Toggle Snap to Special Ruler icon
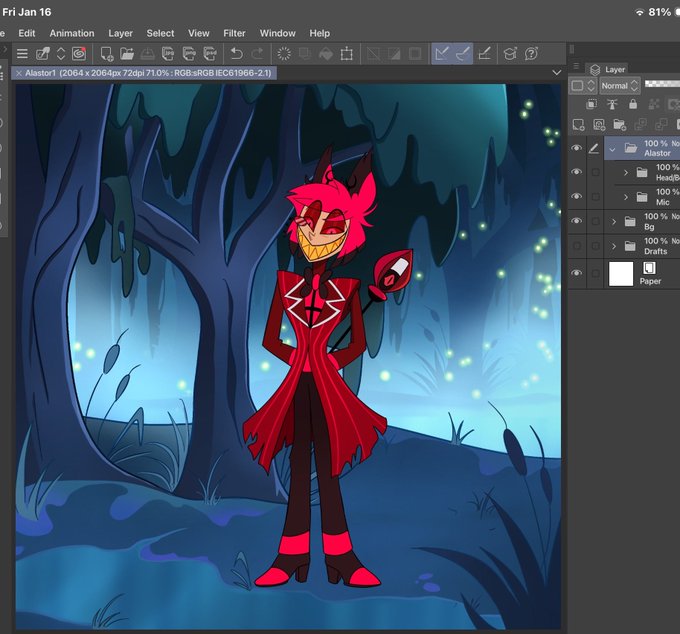This screenshot has width=680, height=634. point(462,54)
